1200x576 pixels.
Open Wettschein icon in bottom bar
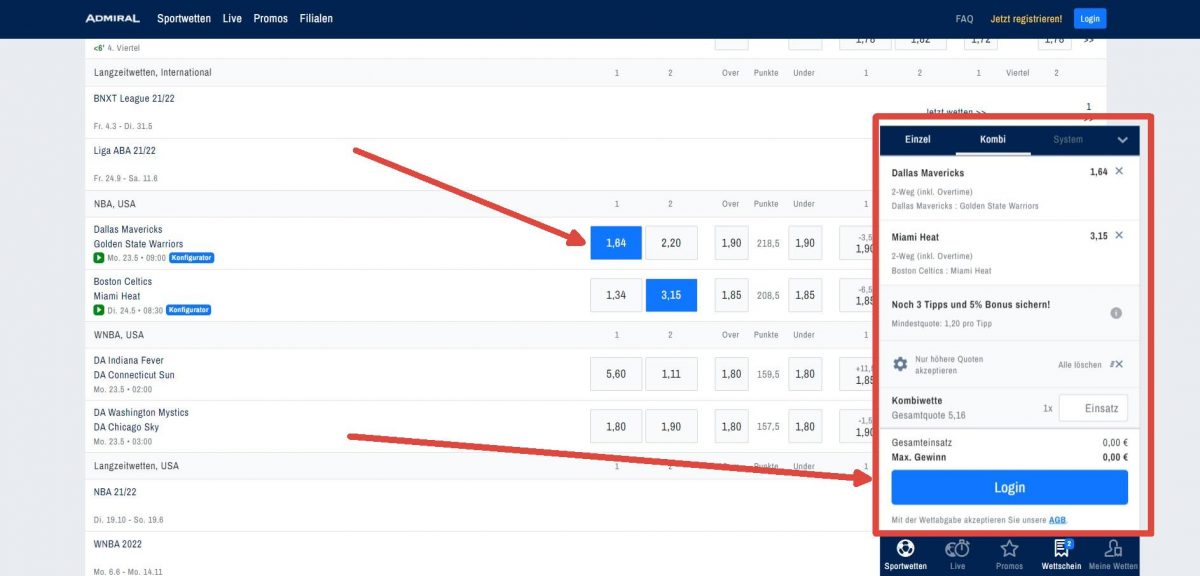click(x=1061, y=553)
